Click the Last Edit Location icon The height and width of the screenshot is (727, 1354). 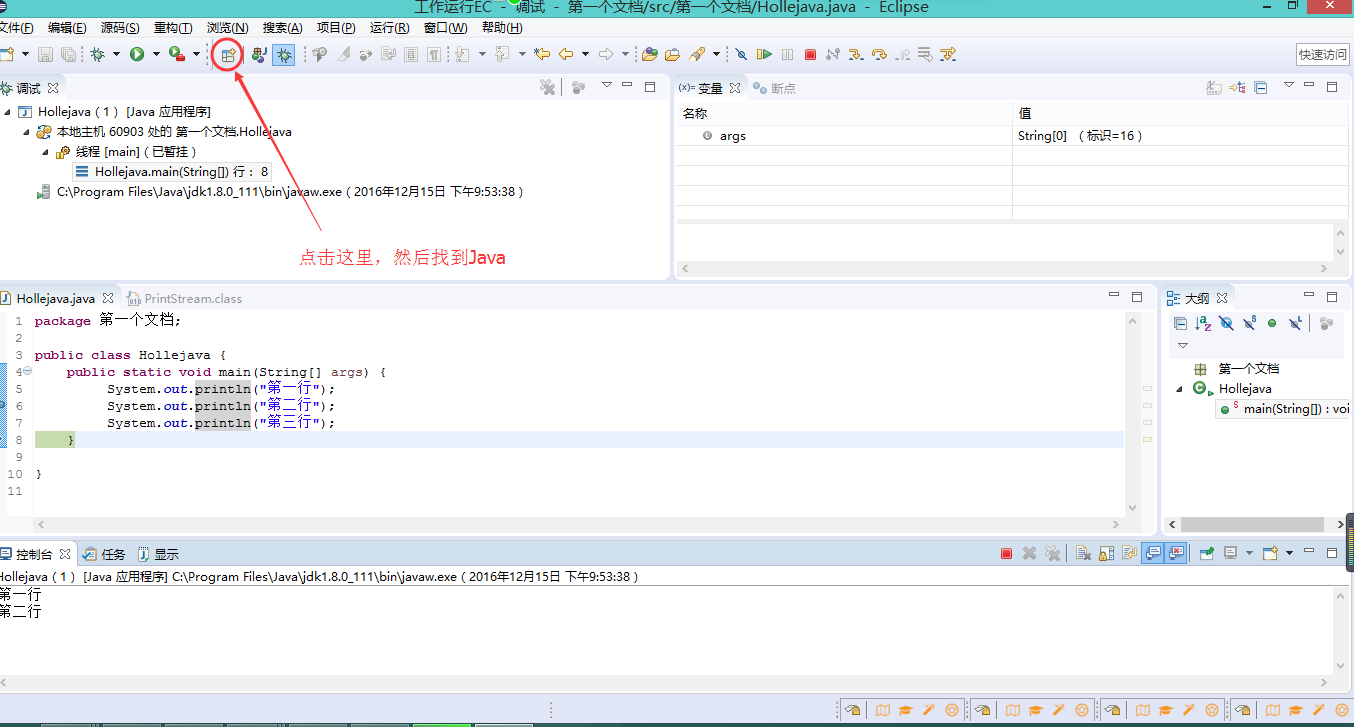point(542,54)
